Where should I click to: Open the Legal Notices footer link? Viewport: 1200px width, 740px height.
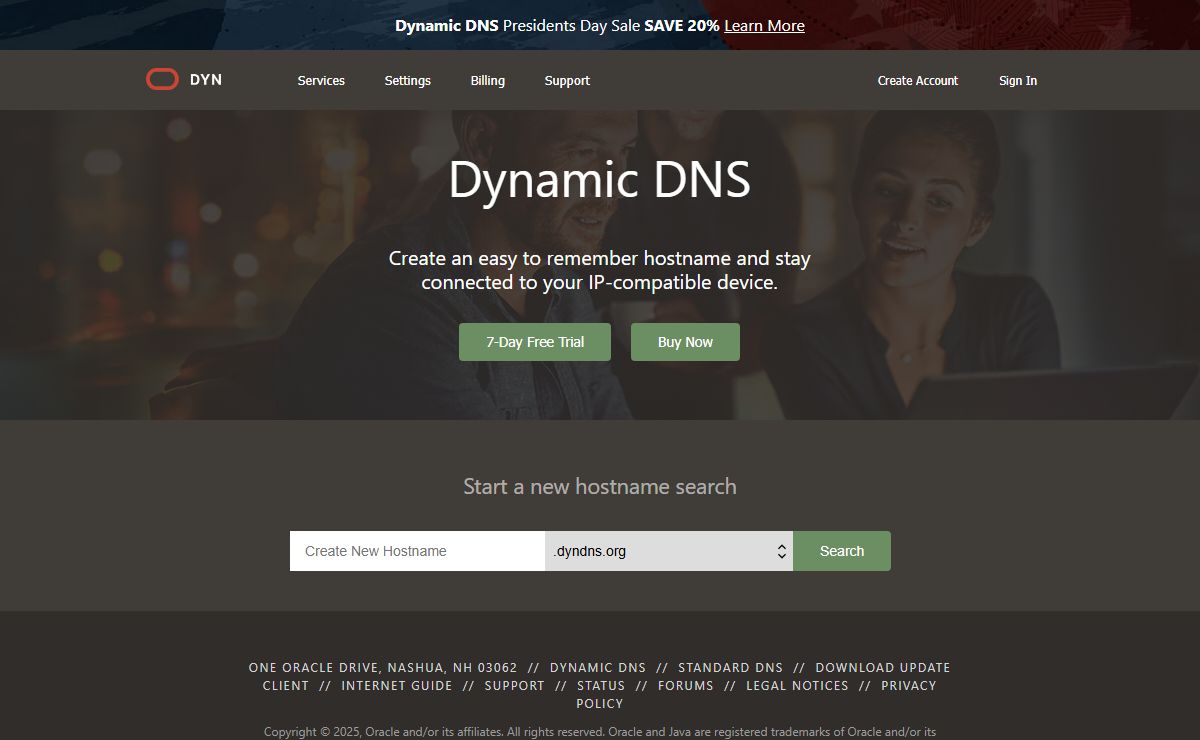(797, 686)
